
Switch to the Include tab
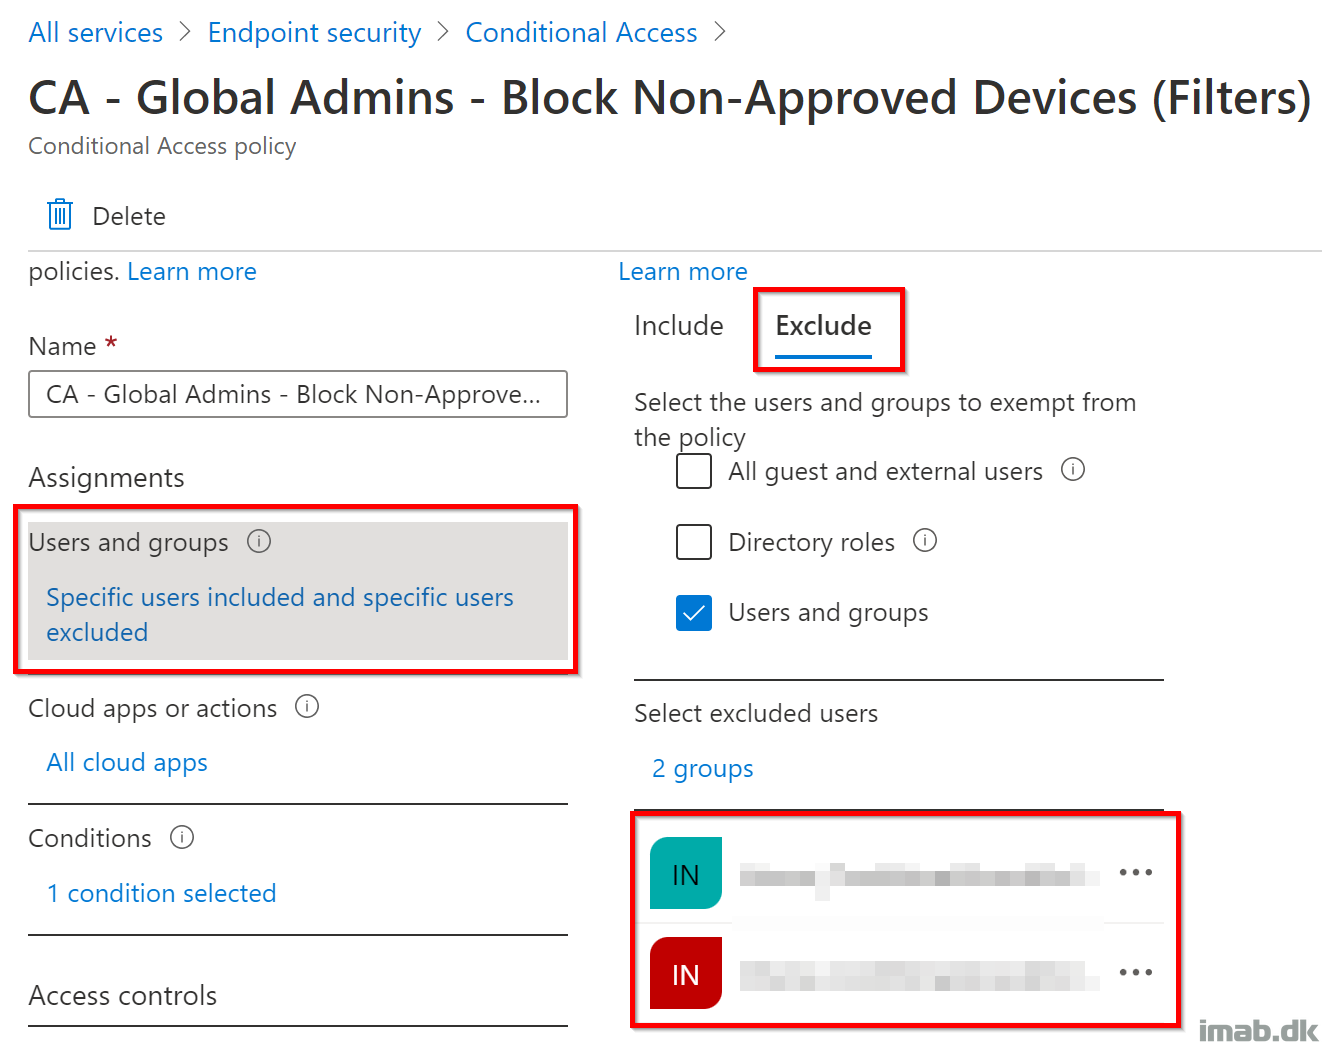[679, 326]
